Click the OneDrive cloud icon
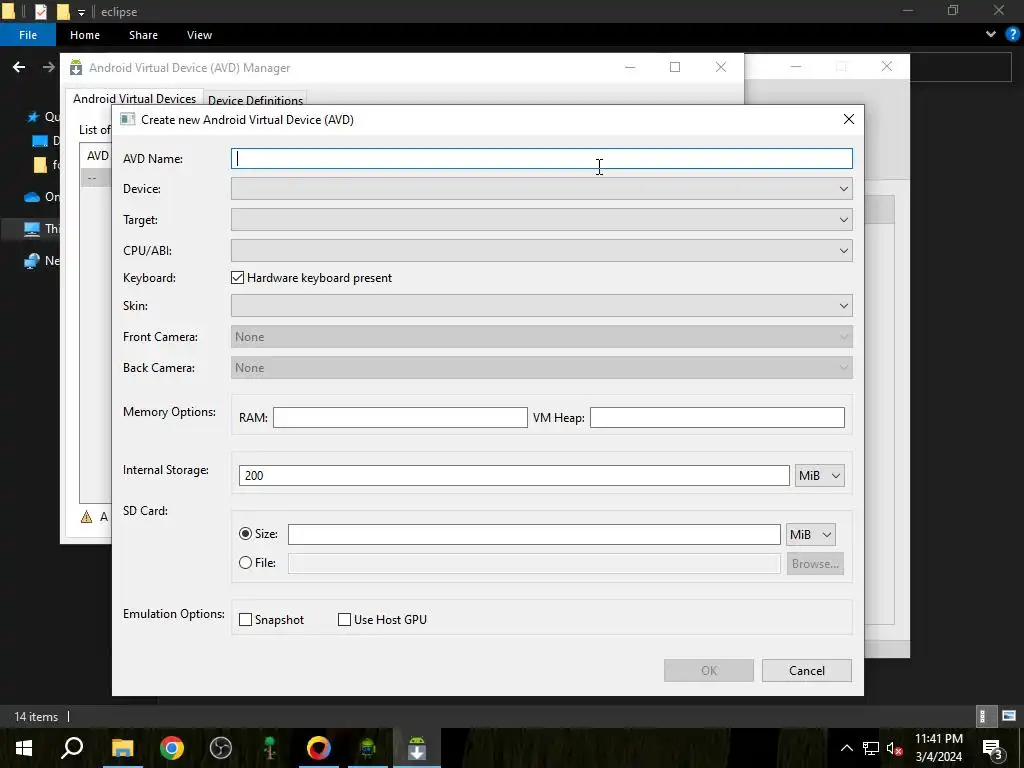Image resolution: width=1024 pixels, height=768 pixels. pos(32,197)
